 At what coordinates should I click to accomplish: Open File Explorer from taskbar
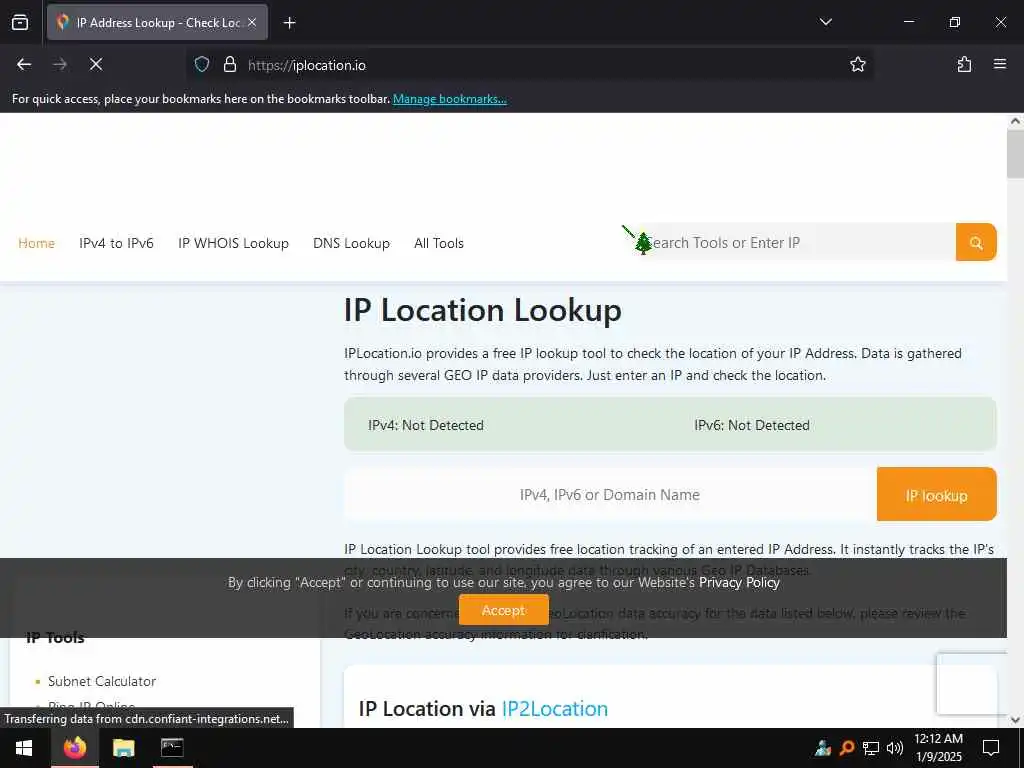pos(123,748)
